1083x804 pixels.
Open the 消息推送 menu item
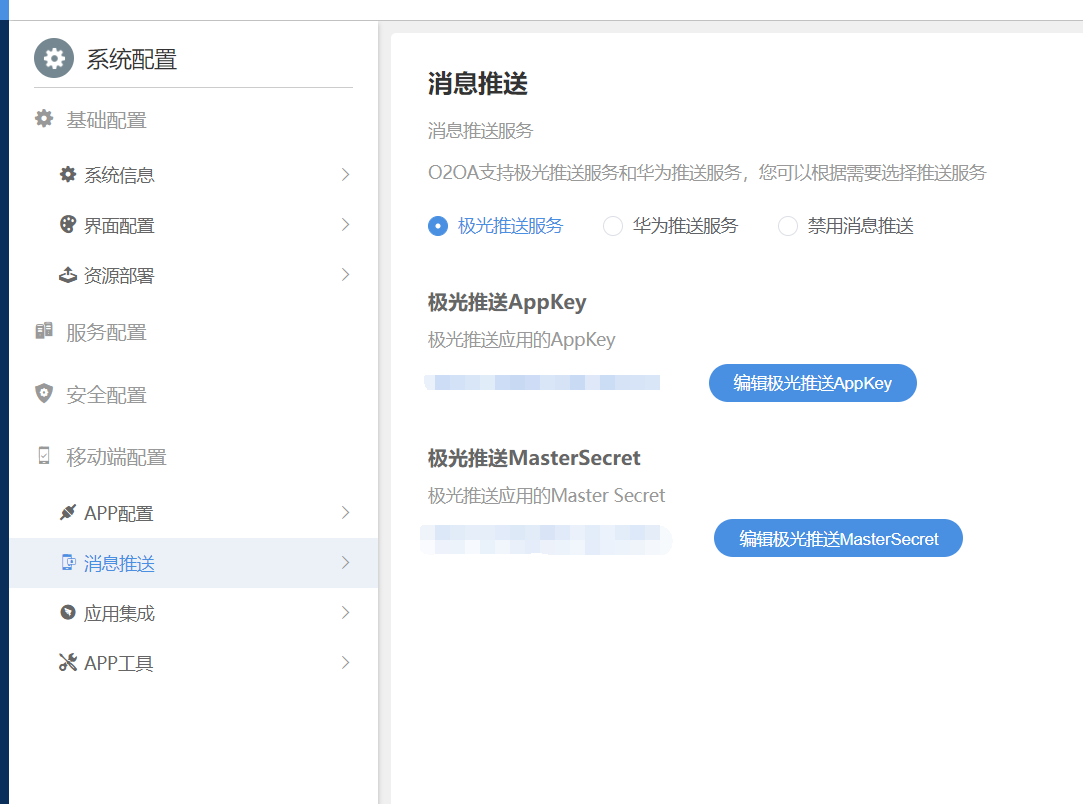(x=119, y=564)
